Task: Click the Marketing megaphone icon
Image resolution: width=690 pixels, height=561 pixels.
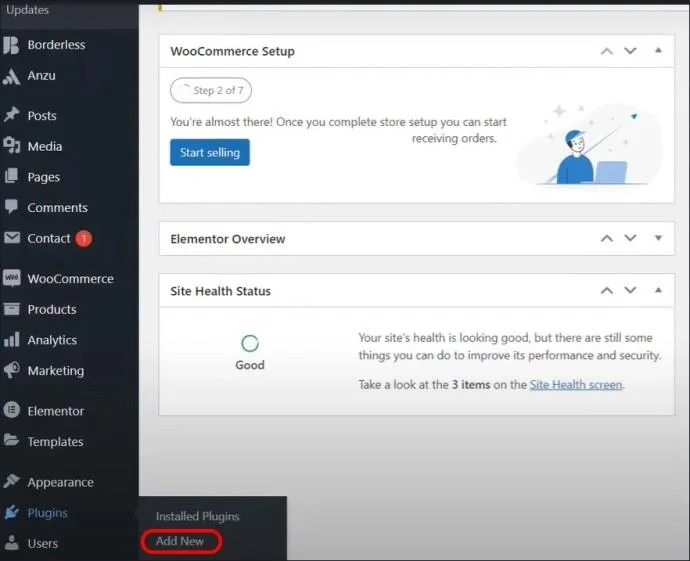Action: 12,371
